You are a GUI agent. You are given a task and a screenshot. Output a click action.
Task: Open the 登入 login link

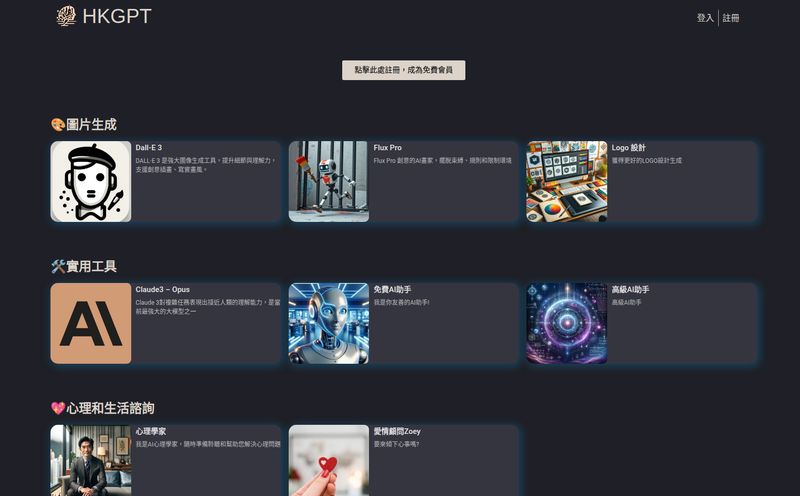pos(705,18)
